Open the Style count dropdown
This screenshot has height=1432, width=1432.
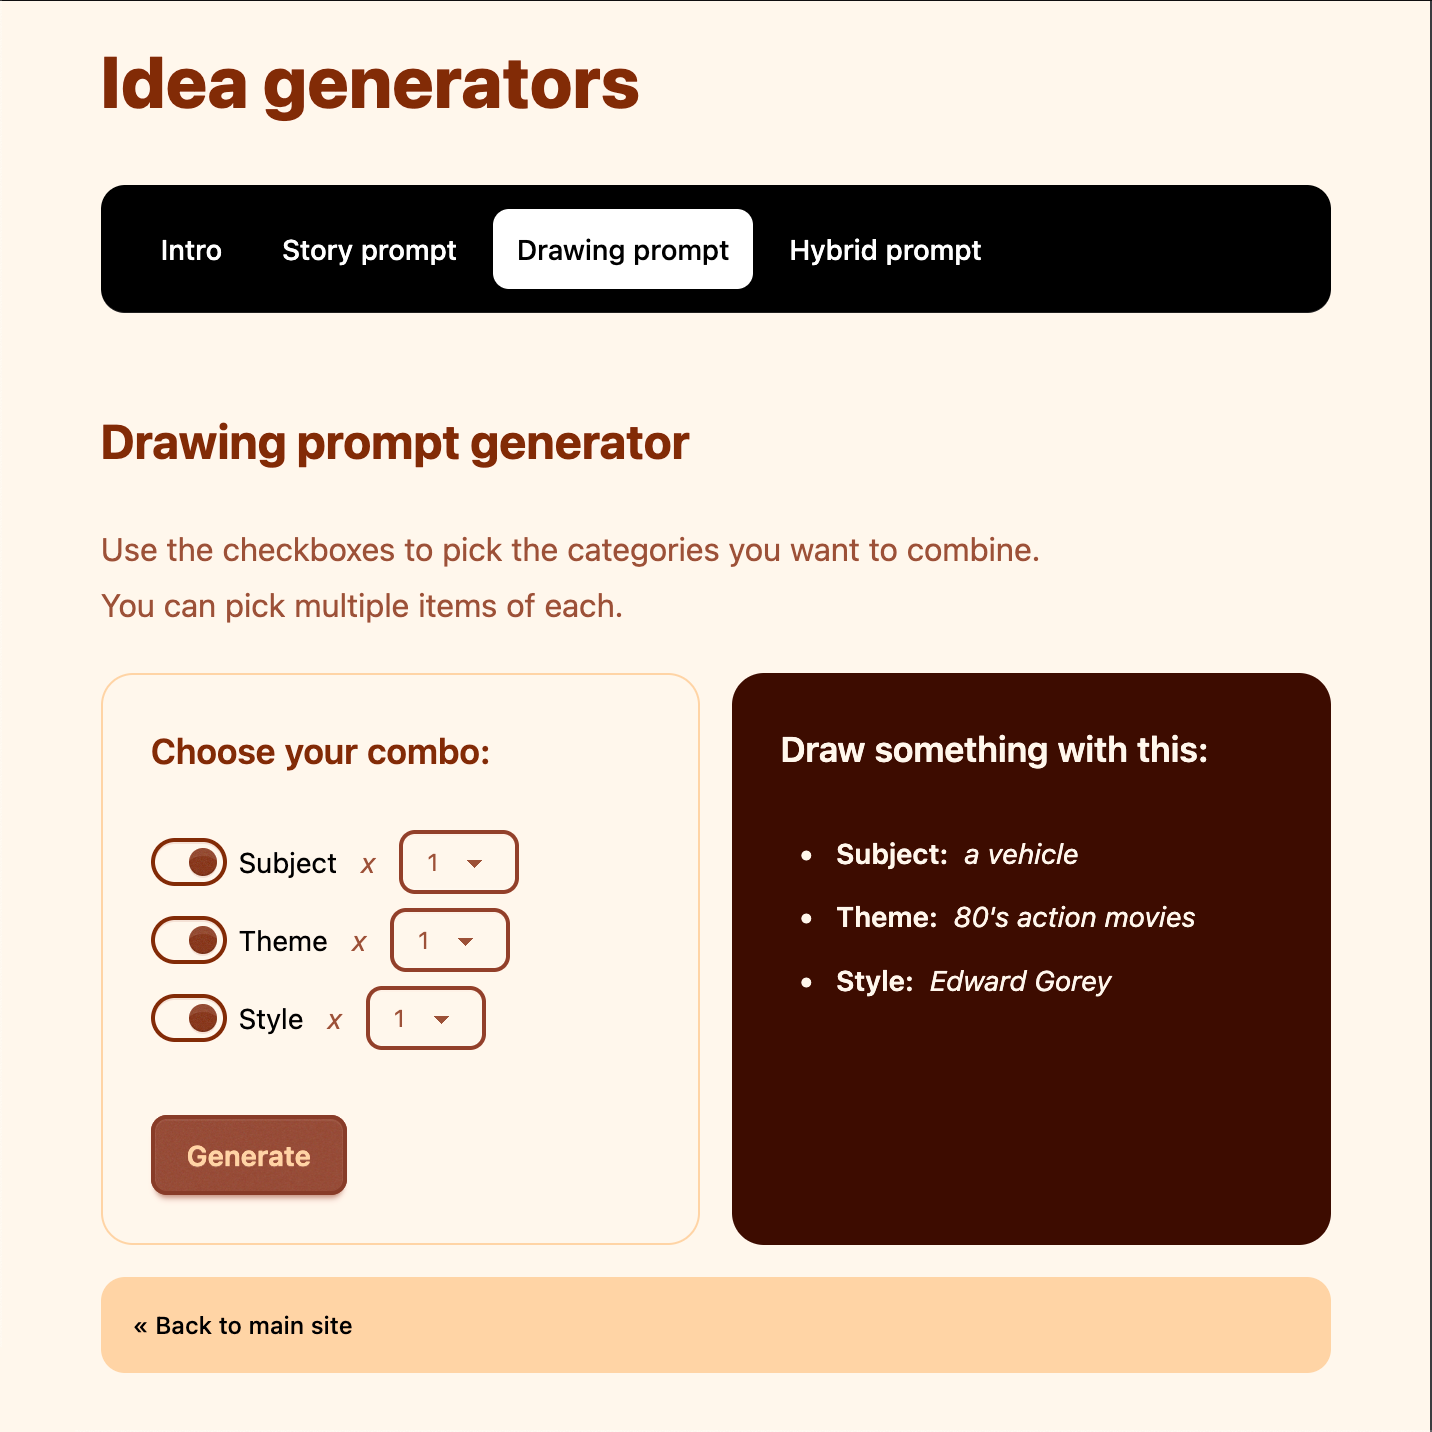425,1018
